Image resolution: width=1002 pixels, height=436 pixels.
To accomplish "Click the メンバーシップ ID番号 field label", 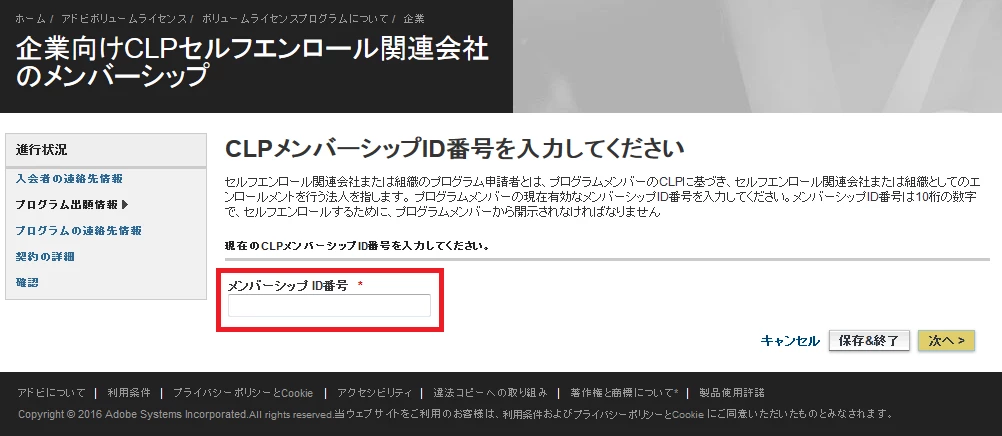I will pyautogui.click(x=288, y=286).
